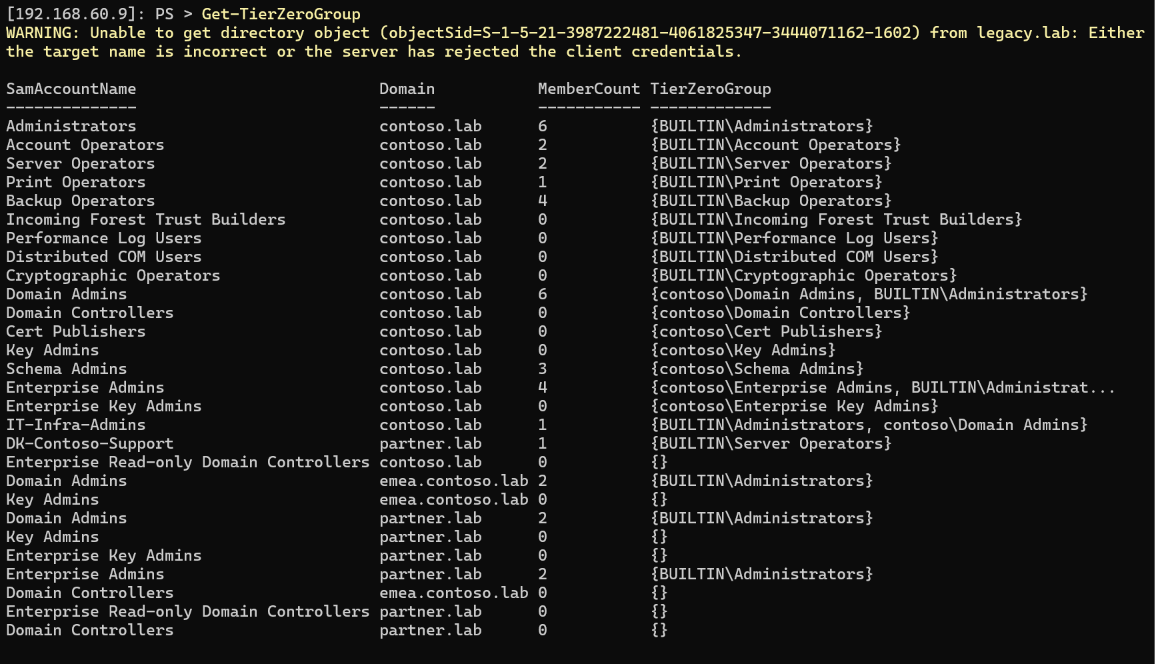Select the "Schema Admins" account name
Viewport: 1155px width, 664px height.
pyautogui.click(x=66, y=368)
